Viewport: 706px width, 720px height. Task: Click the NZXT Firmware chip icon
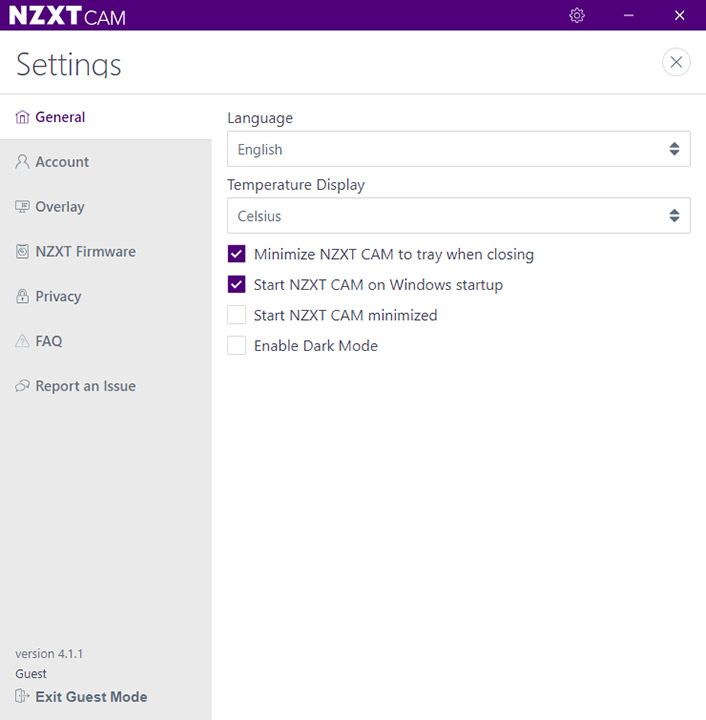pyautogui.click(x=22, y=251)
